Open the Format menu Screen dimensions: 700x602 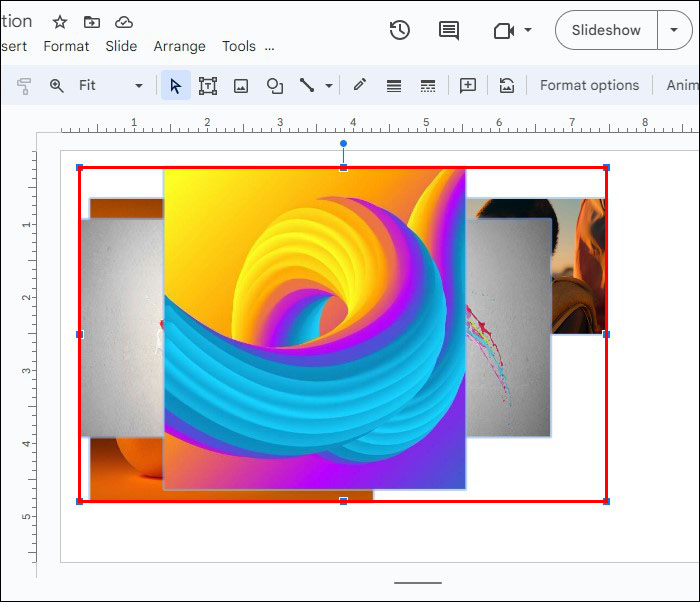point(66,46)
